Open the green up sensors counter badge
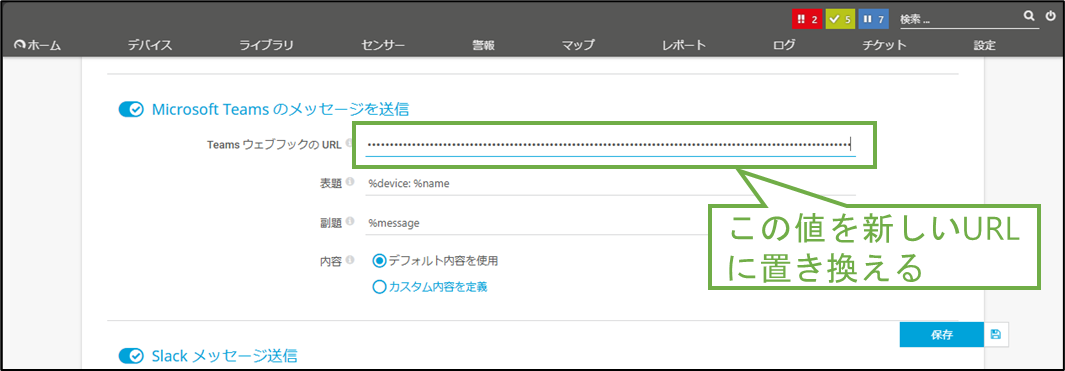The height and width of the screenshot is (371, 1065). (840, 20)
